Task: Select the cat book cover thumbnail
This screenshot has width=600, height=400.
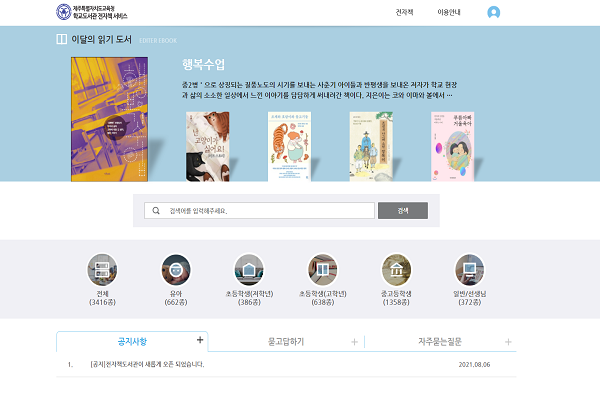Action: [207, 146]
